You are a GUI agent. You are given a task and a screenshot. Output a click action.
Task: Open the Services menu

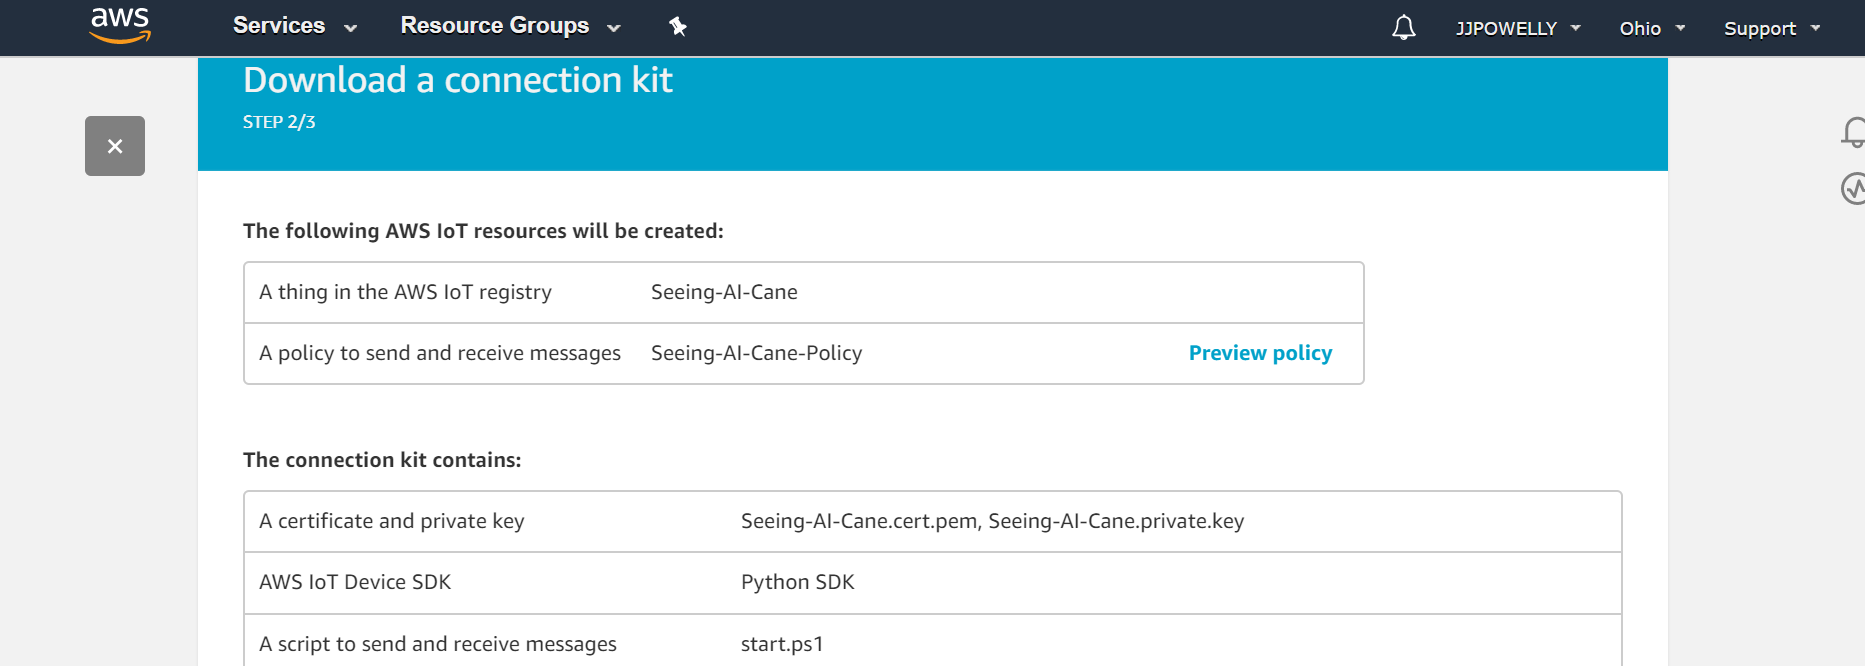pos(279,26)
